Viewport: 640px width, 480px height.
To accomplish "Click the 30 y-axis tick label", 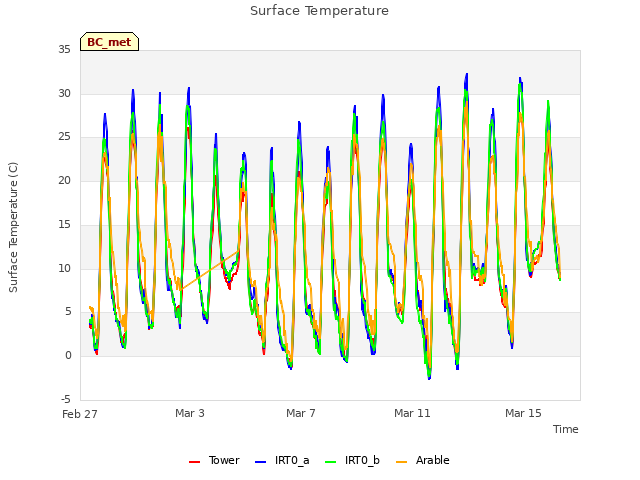I will pos(64,93).
